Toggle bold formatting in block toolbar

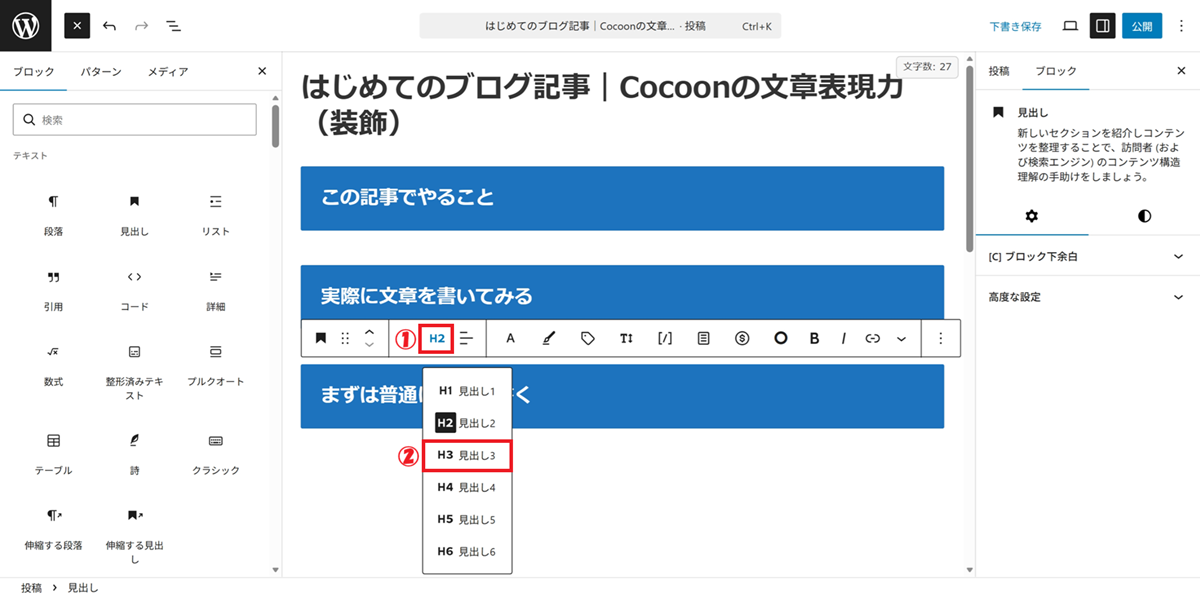pyautogui.click(x=814, y=338)
